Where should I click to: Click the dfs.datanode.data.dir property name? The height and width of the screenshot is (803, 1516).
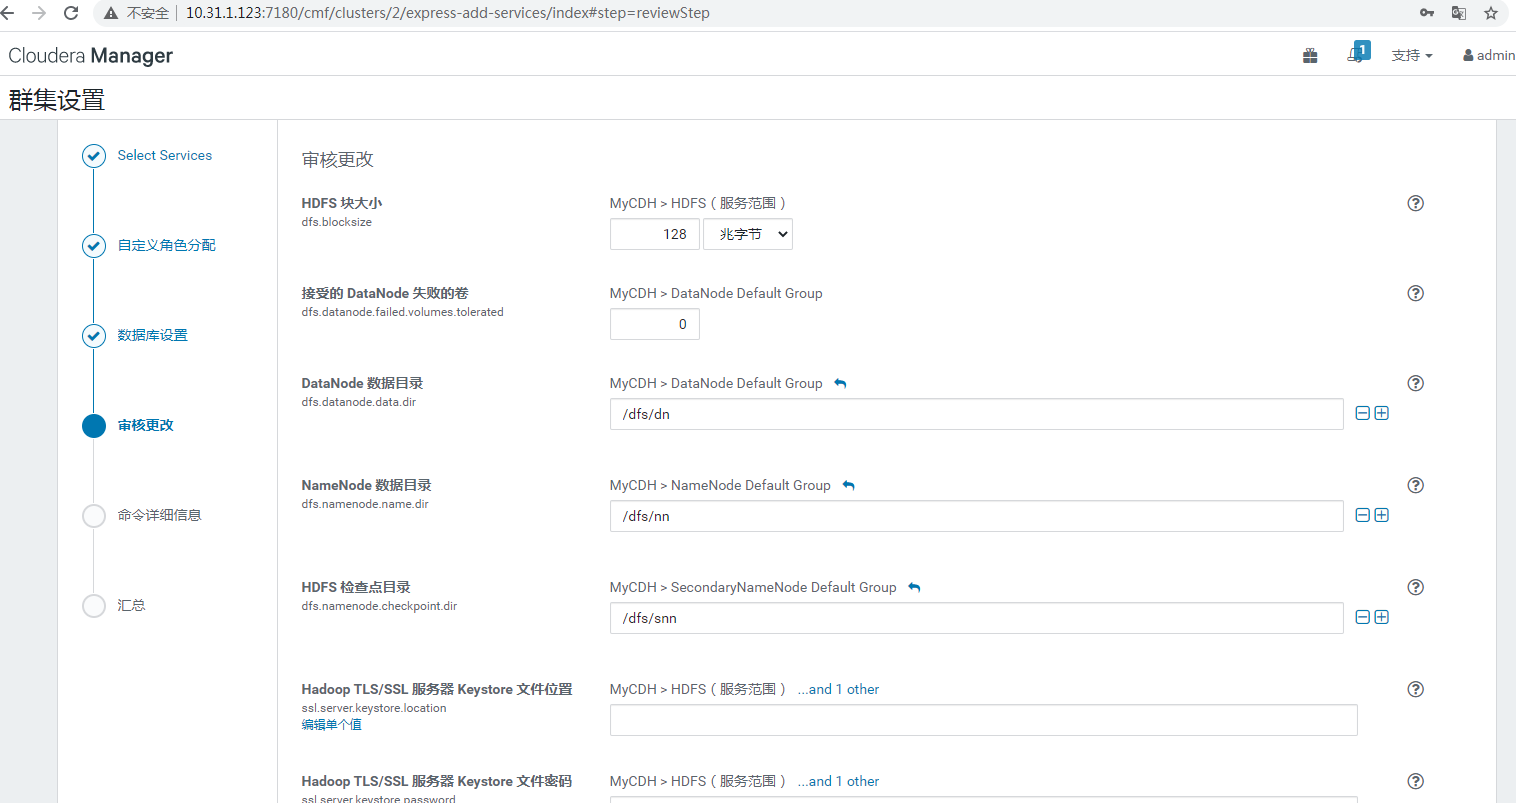pyautogui.click(x=358, y=402)
